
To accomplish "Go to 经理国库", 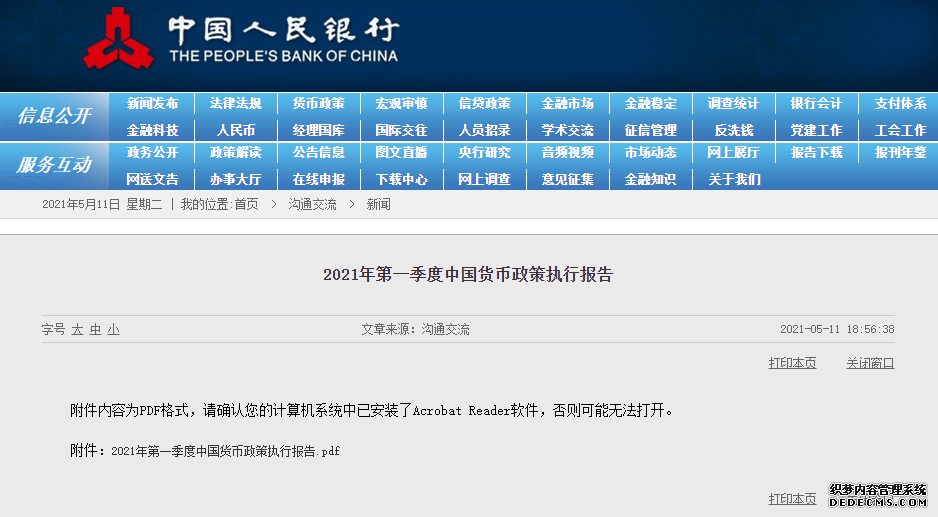I will tap(319, 130).
